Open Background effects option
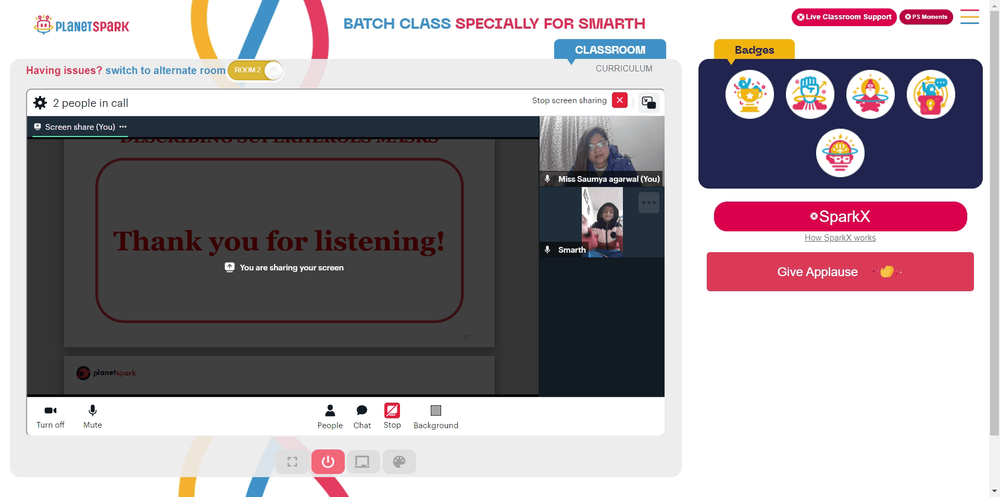 pos(436,417)
